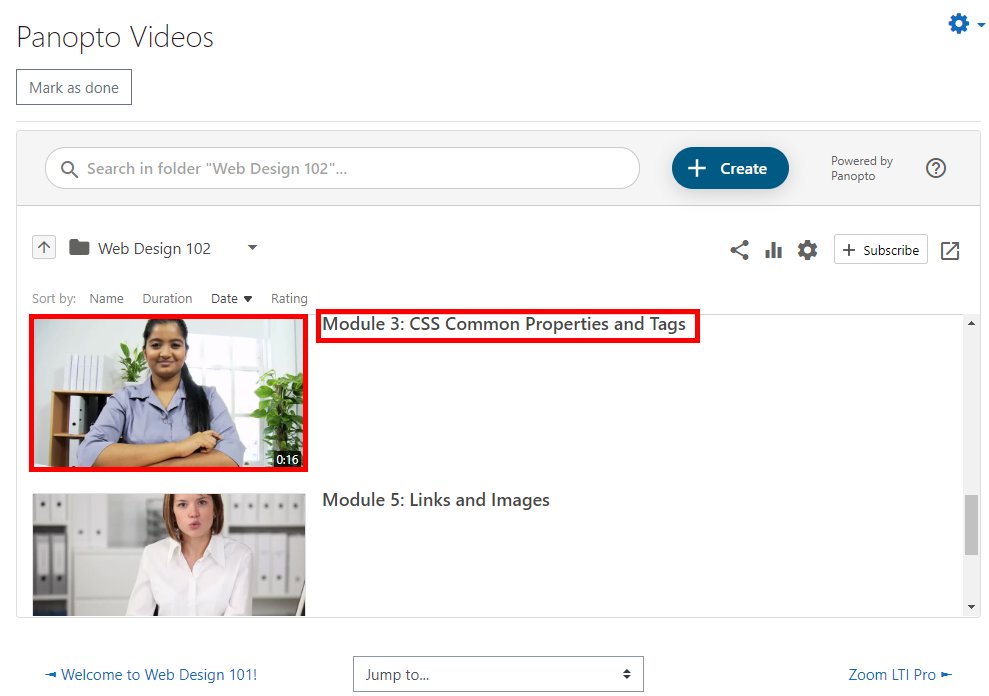Open Module 3: CSS Common Properties video title
Image resolution: width=989 pixels, height=696 pixels.
click(x=504, y=324)
